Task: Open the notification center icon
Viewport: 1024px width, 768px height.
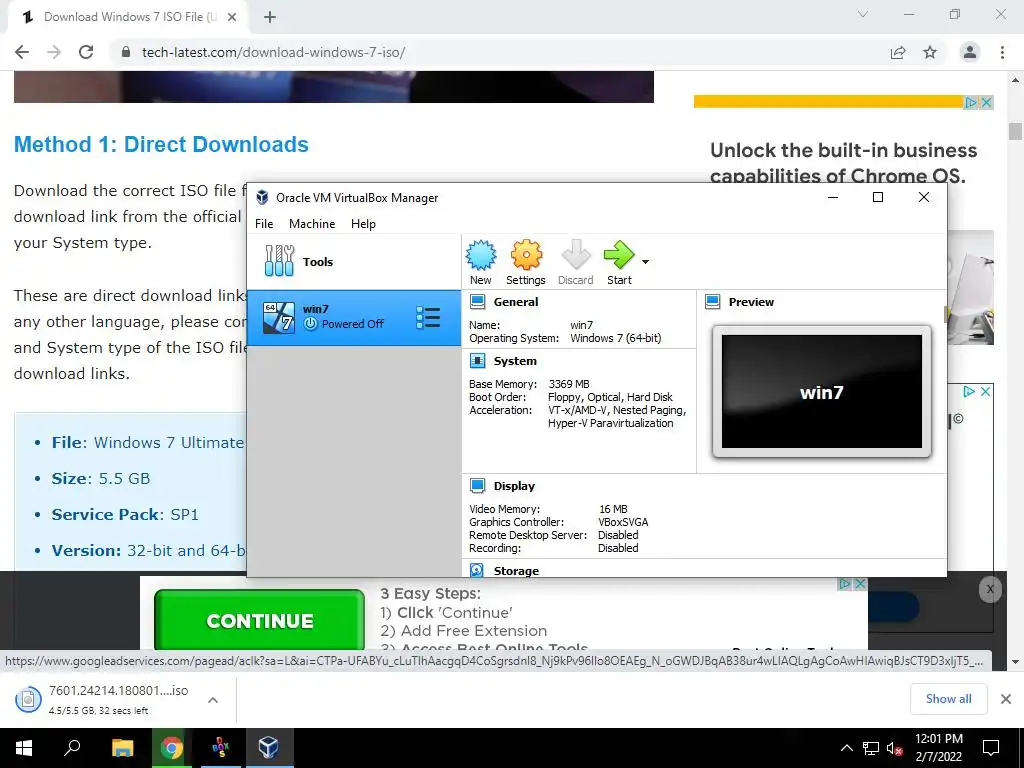Action: pyautogui.click(x=991, y=748)
